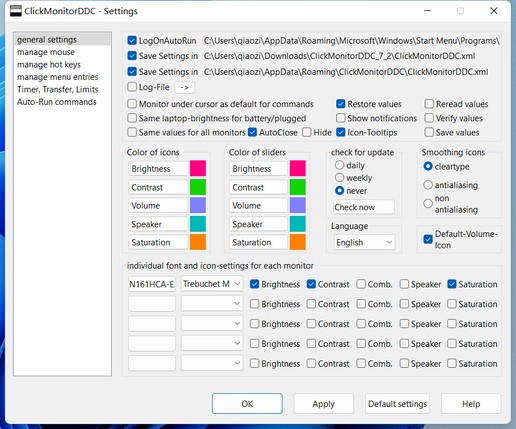Image resolution: width=516 pixels, height=429 pixels.
Task: Uncheck Default-Volume-Icon
Action: 428,239
